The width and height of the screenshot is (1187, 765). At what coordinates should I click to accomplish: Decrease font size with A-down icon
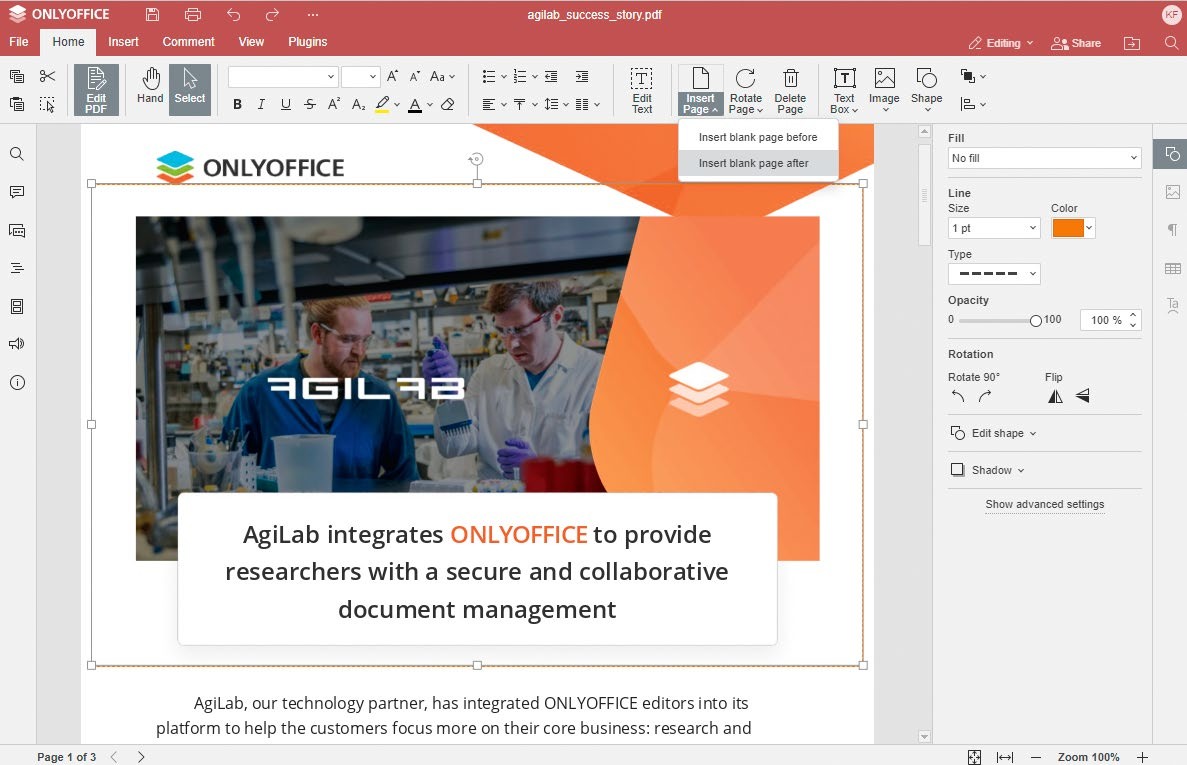point(415,76)
